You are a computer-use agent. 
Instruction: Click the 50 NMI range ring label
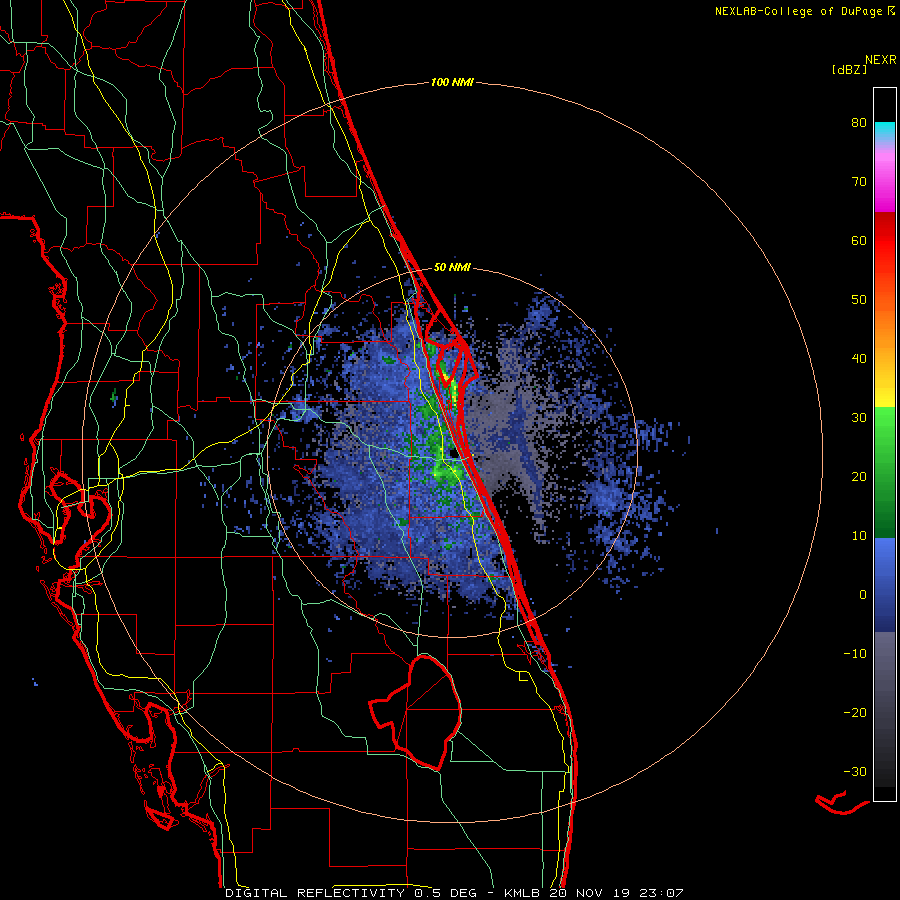coord(452,267)
